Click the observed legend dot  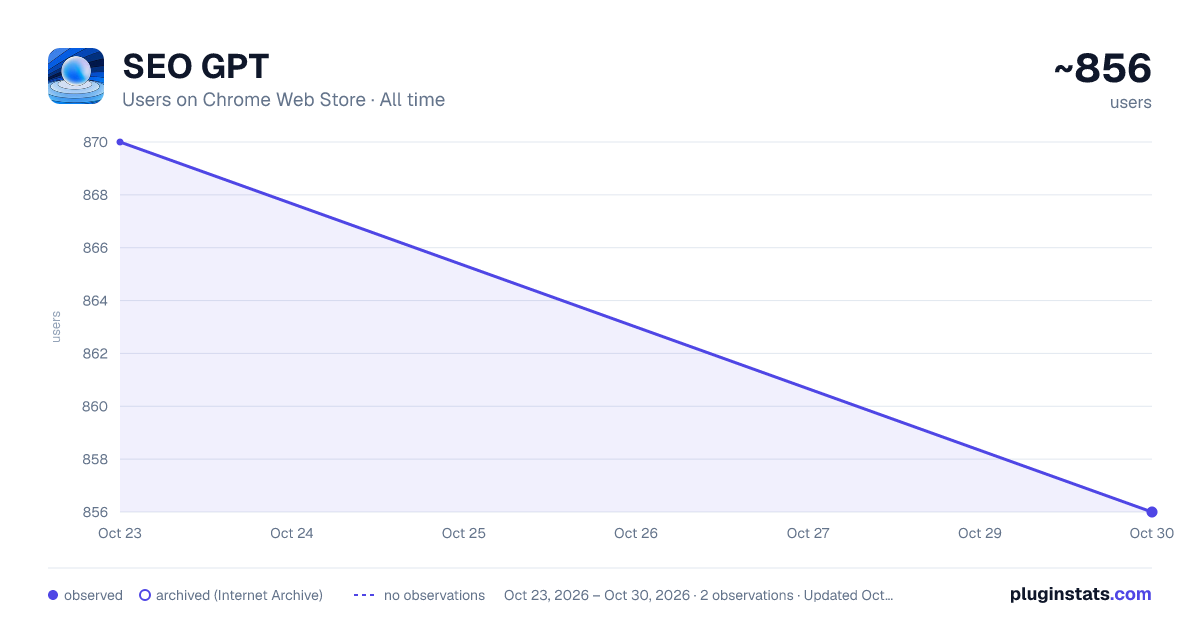[x=53, y=595]
